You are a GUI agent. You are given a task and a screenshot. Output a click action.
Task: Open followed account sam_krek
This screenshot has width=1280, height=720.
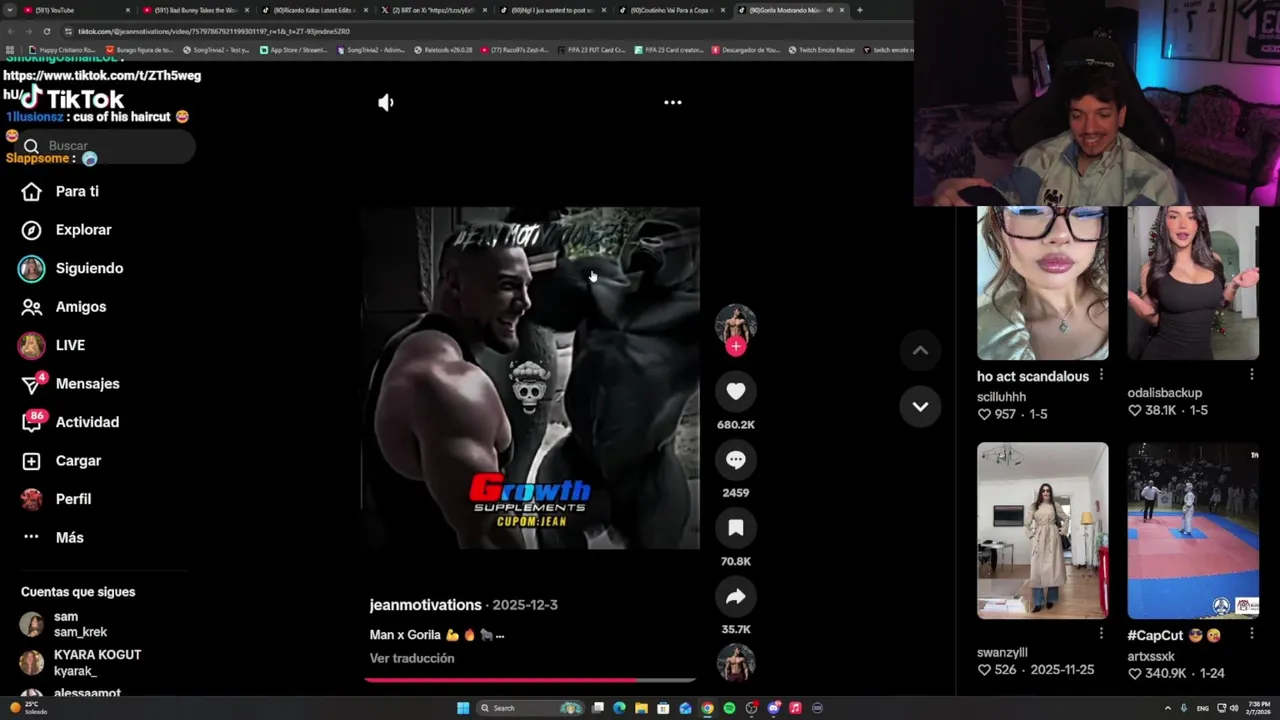pyautogui.click(x=80, y=624)
